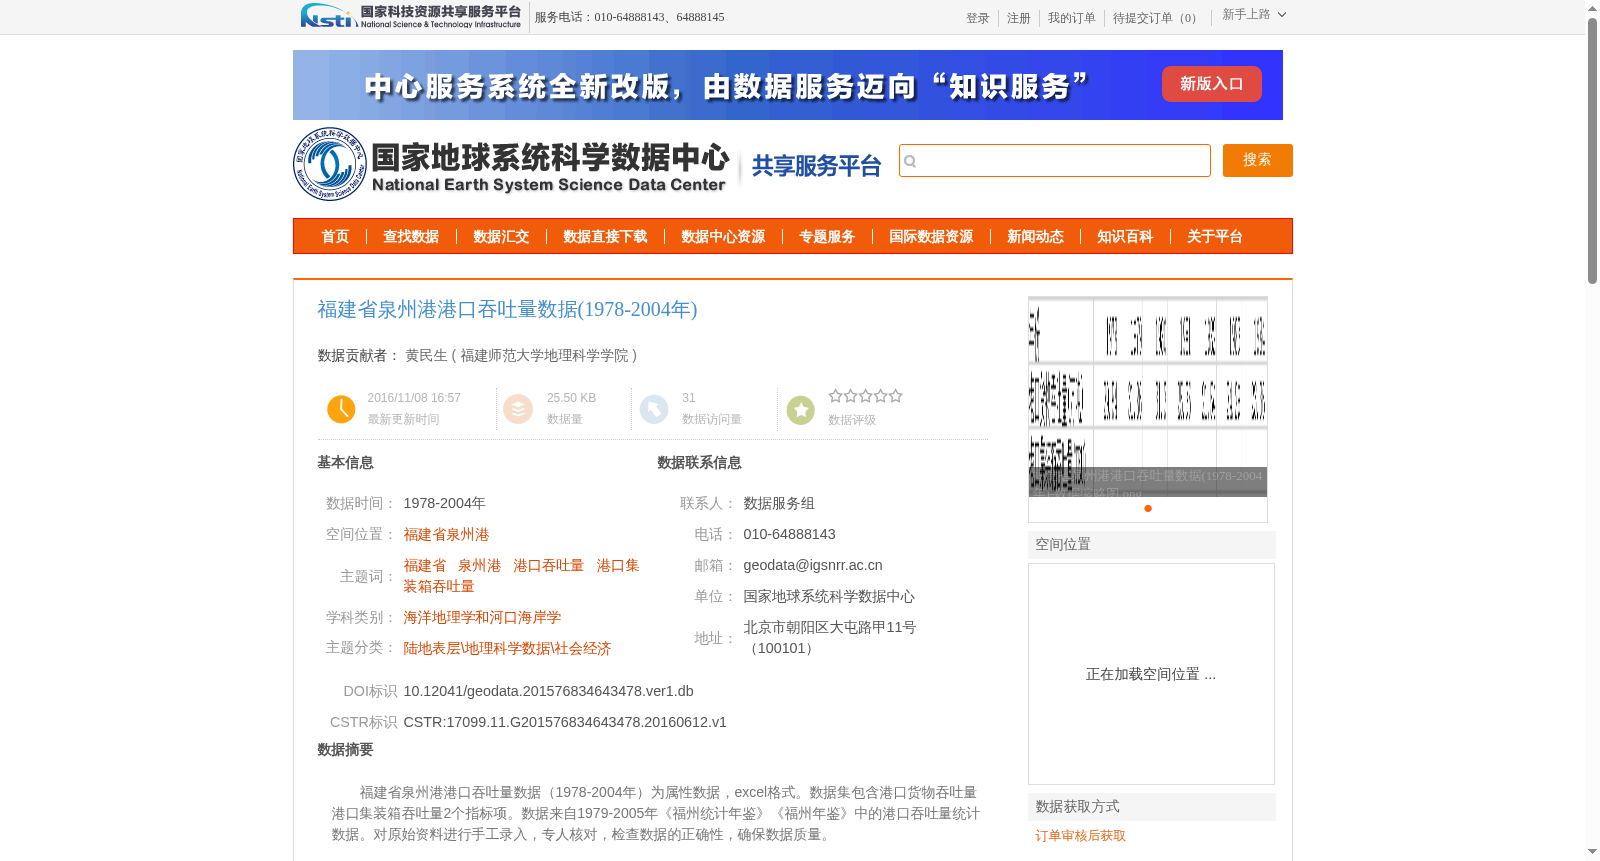
Task: Click the contributor name 黄民生
Action: coord(426,356)
